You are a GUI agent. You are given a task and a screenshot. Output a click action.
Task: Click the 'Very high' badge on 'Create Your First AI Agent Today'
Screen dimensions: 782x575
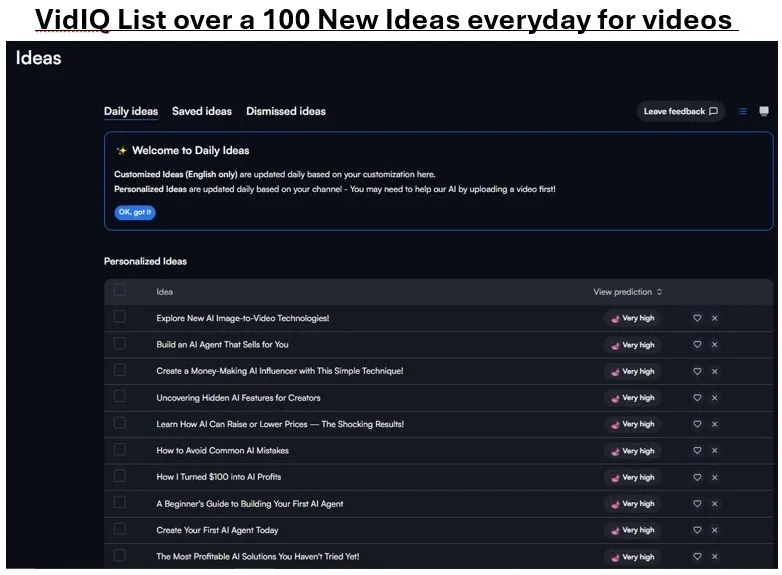[x=632, y=531]
